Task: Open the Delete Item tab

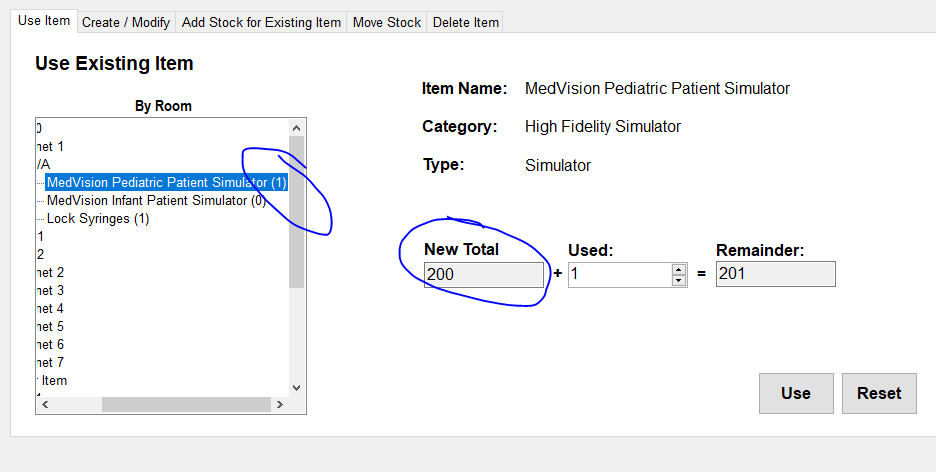Action: [x=466, y=23]
